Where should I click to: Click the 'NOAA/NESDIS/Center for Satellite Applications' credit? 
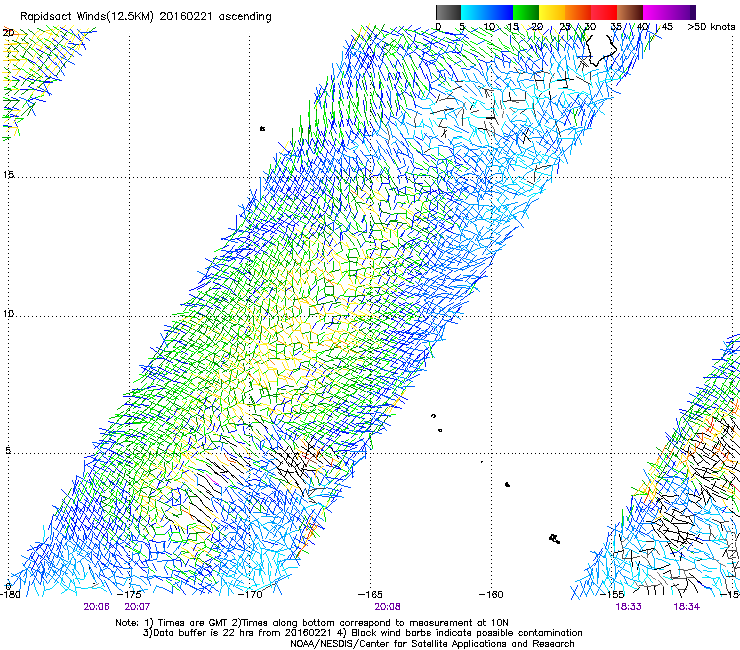(x=432, y=644)
